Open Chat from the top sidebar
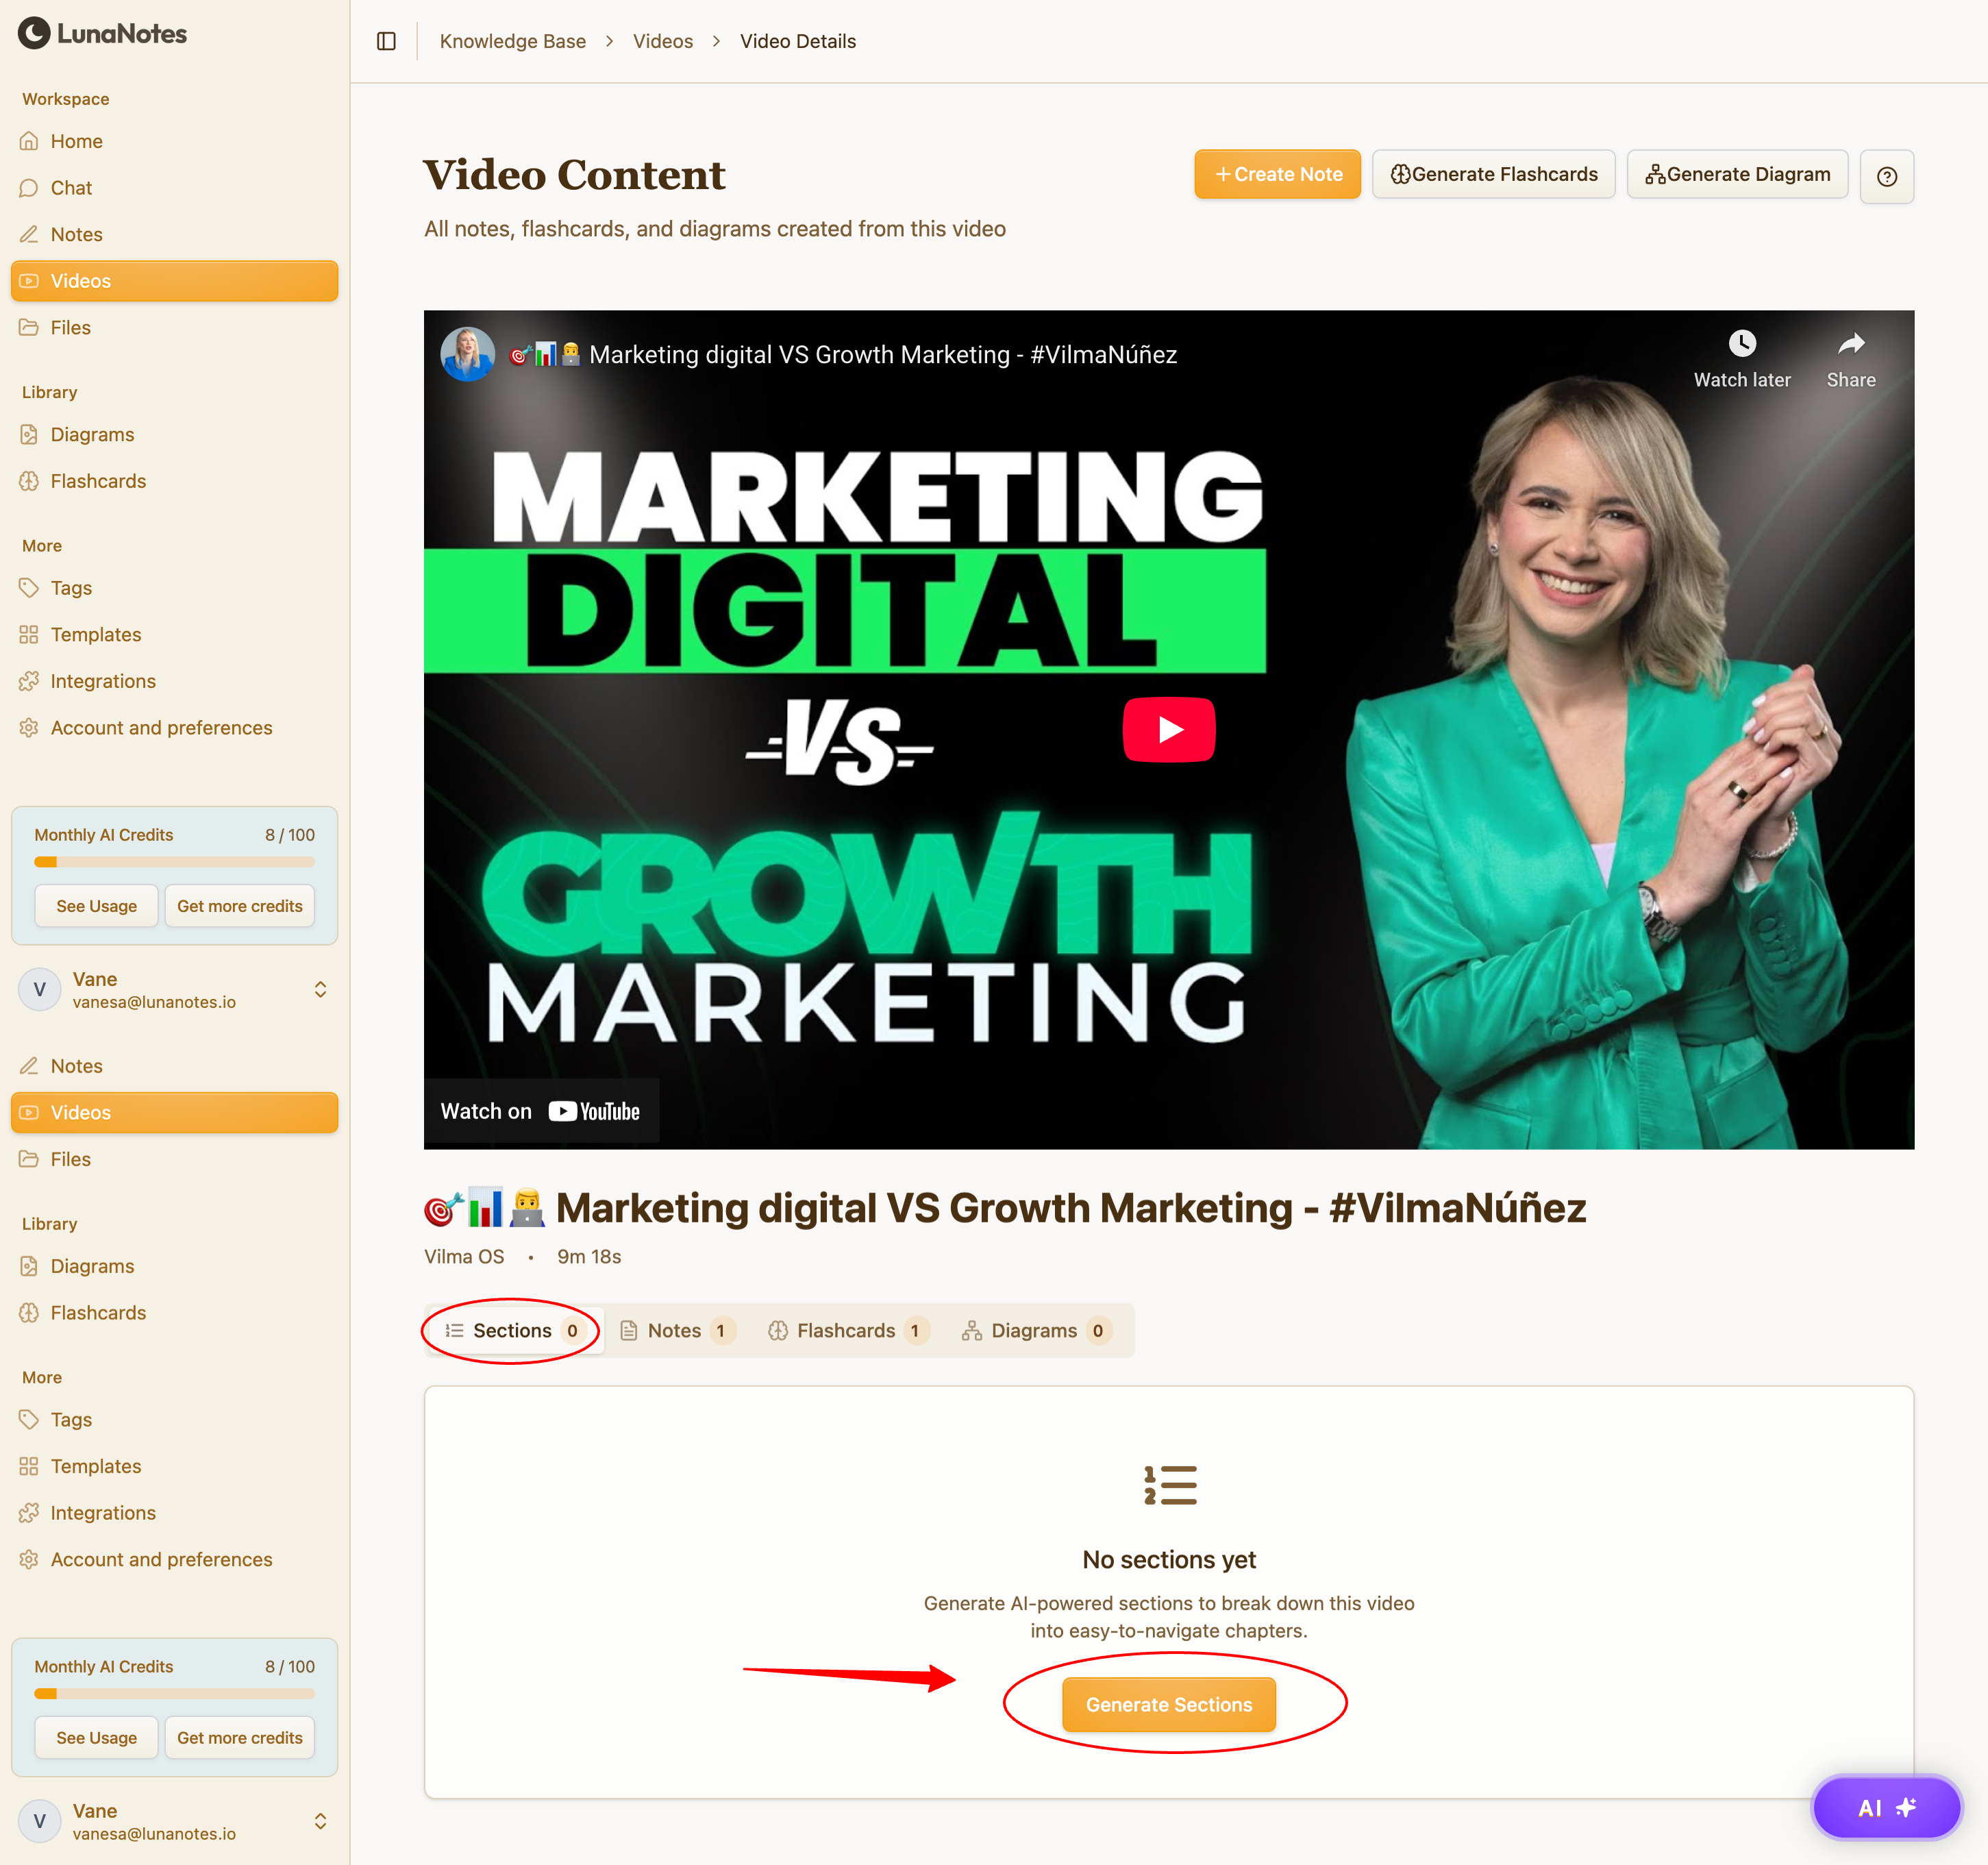The height and width of the screenshot is (1865, 1988). pyautogui.click(x=71, y=188)
